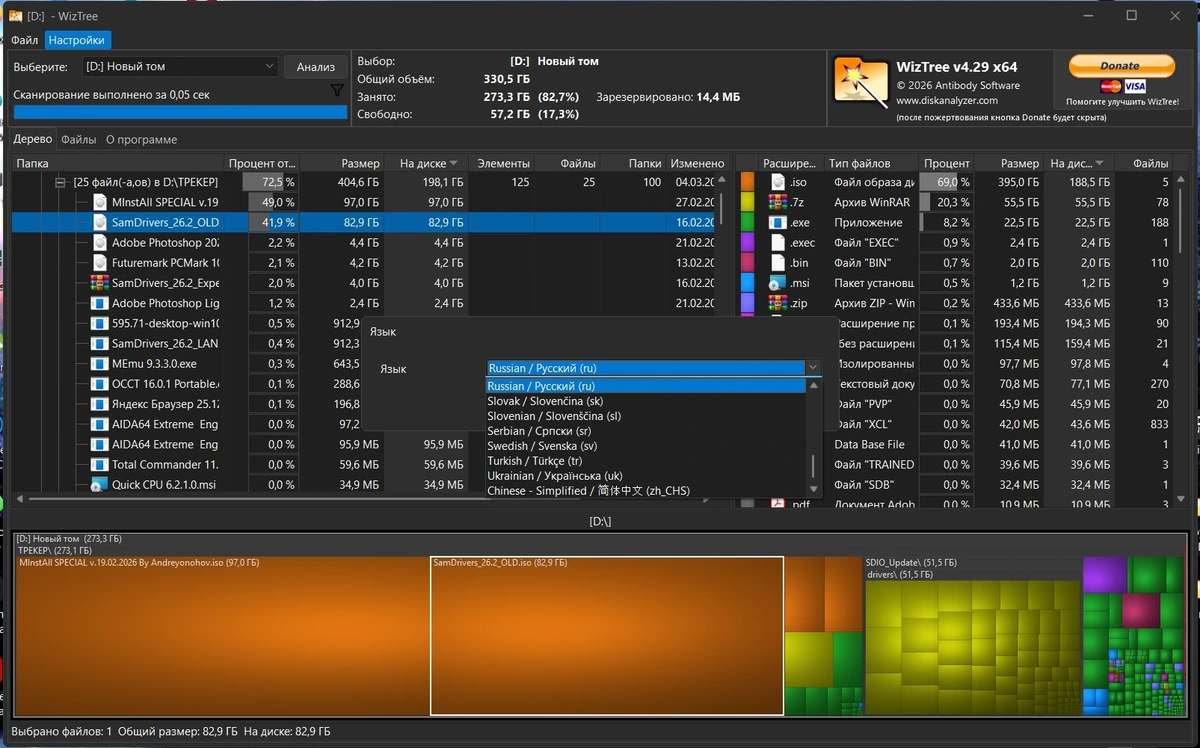Open the Настройки menu
The image size is (1200, 748).
pyautogui.click(x=77, y=40)
